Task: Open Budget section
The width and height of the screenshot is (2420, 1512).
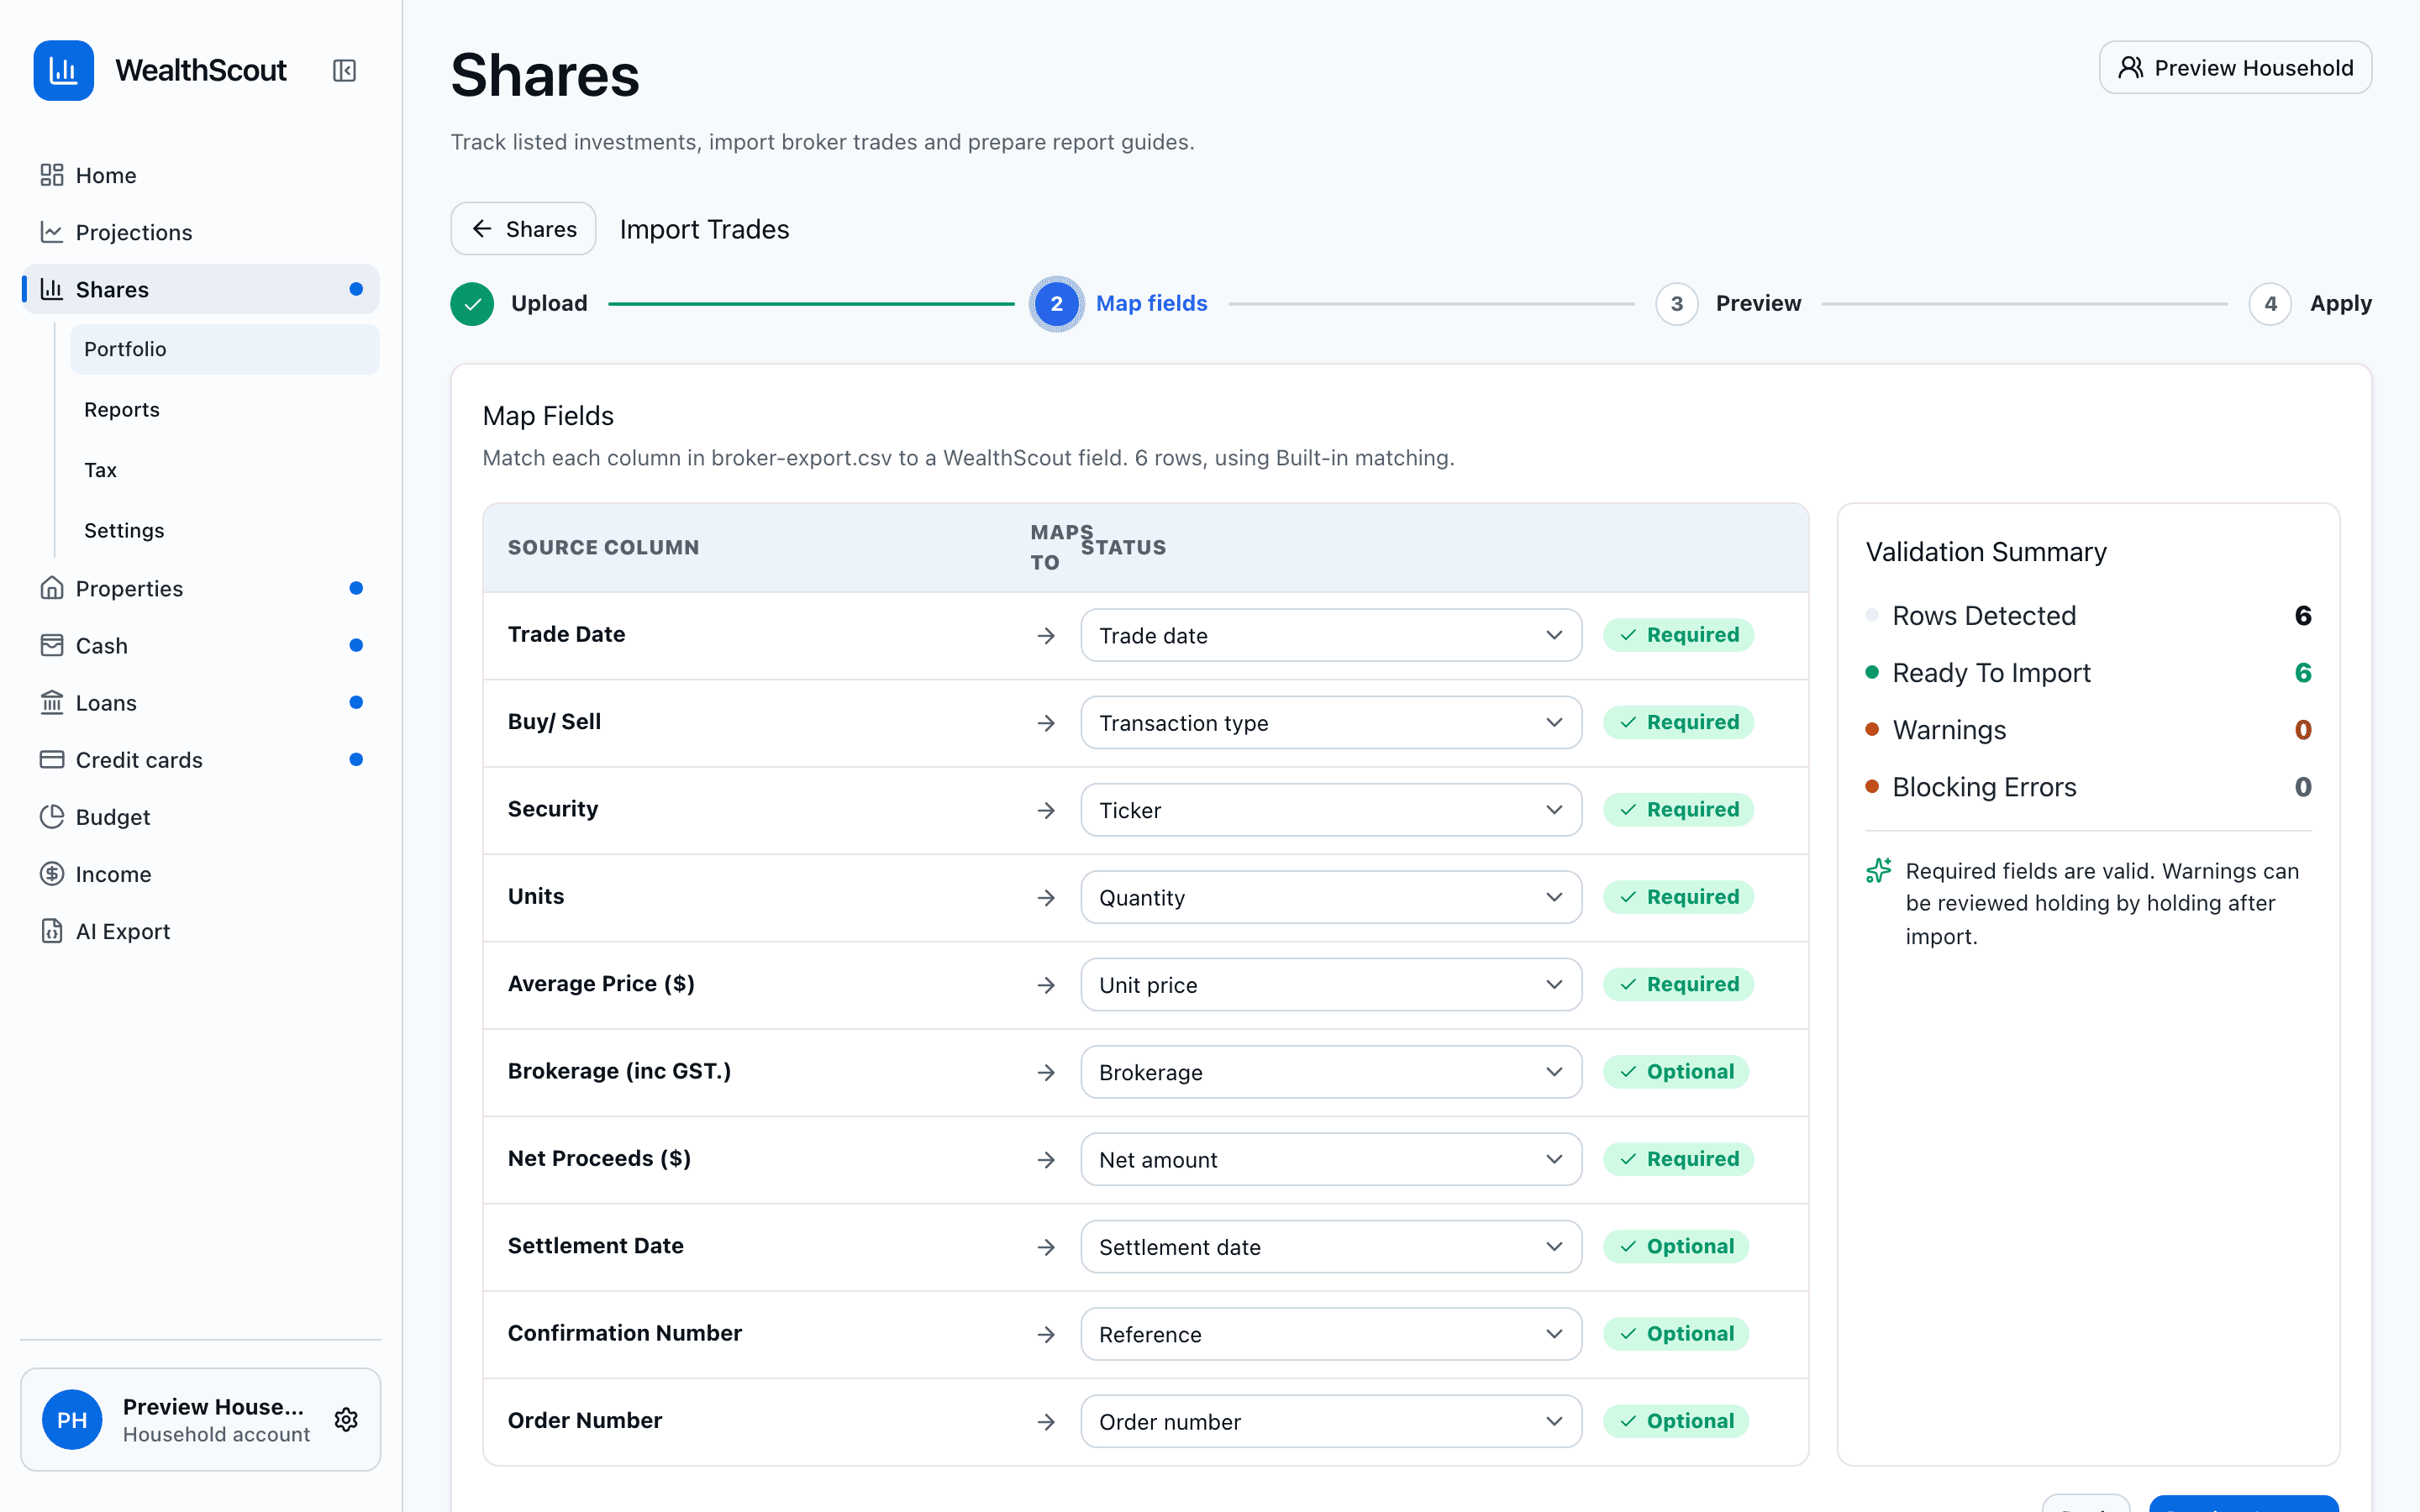Action: pos(200,816)
